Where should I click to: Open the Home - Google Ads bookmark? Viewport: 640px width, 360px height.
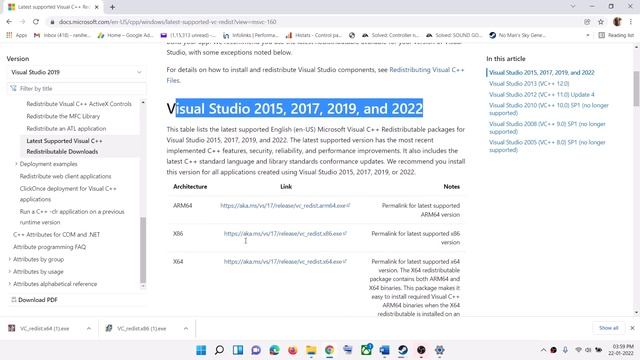125,36
